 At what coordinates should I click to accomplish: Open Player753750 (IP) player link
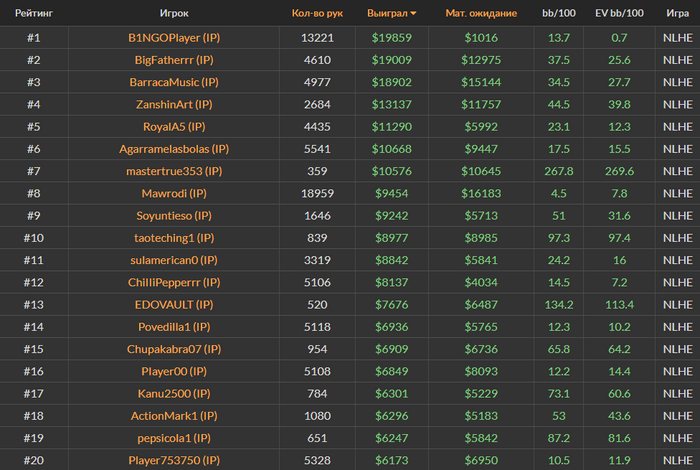pyautogui.click(x=174, y=460)
